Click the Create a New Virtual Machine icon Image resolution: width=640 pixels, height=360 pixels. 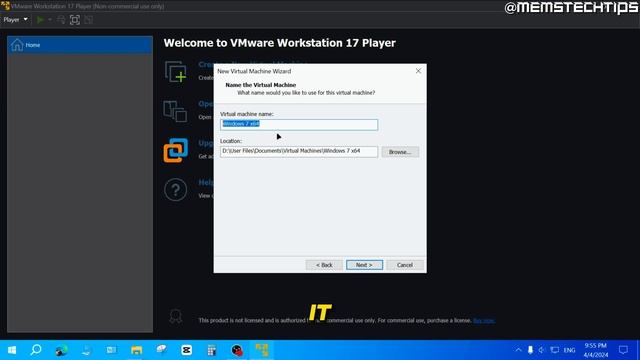[176, 72]
